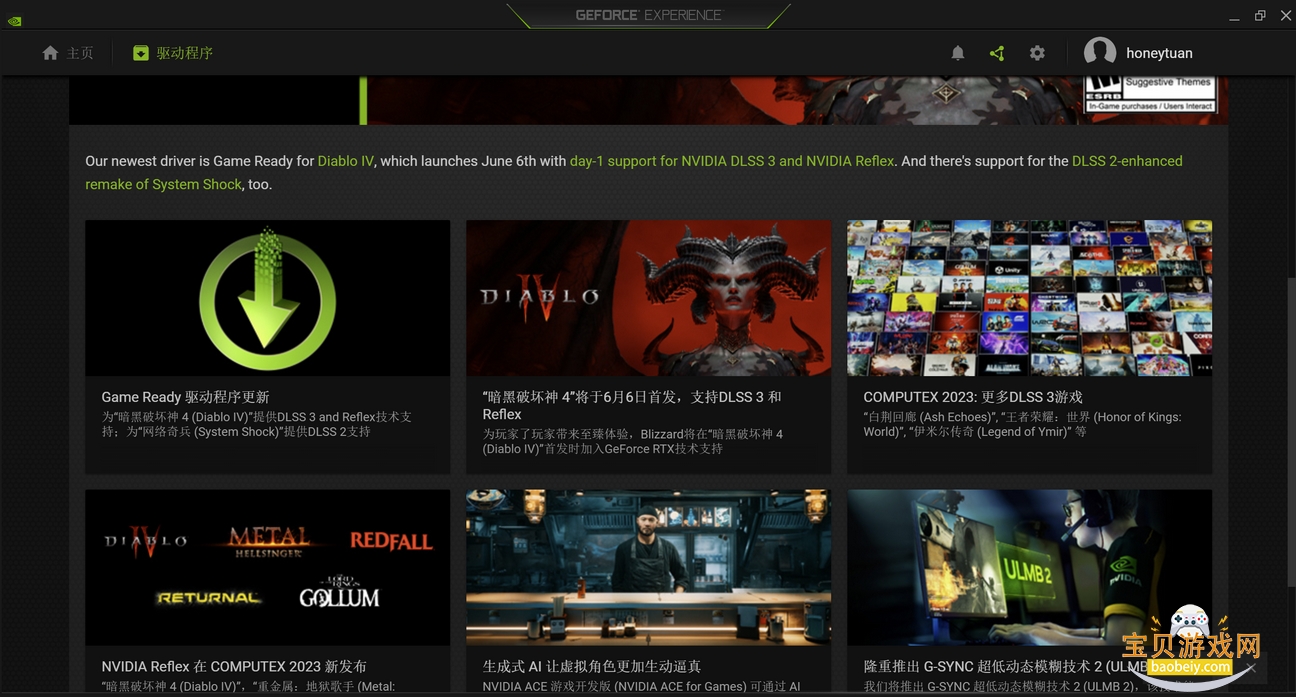Click the NVIDIA Reflex 在 COMPUTEX 2023 新发布 headline

(234, 666)
